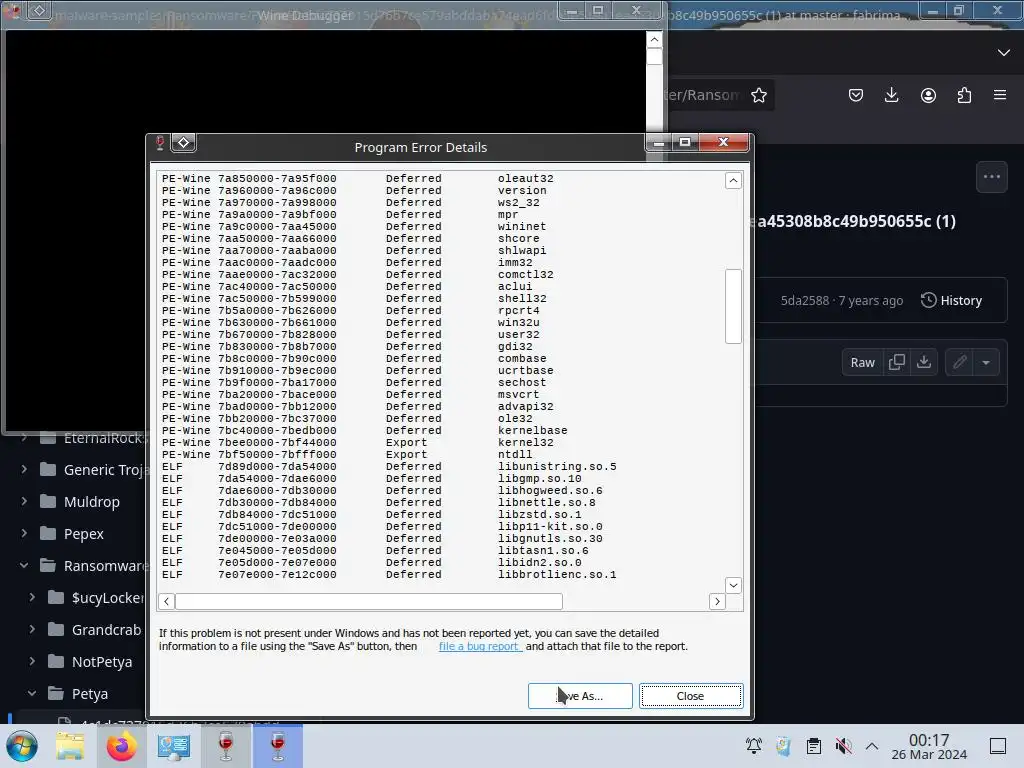Unmute via the volume tray icon
The image size is (1024, 768).
point(843,745)
